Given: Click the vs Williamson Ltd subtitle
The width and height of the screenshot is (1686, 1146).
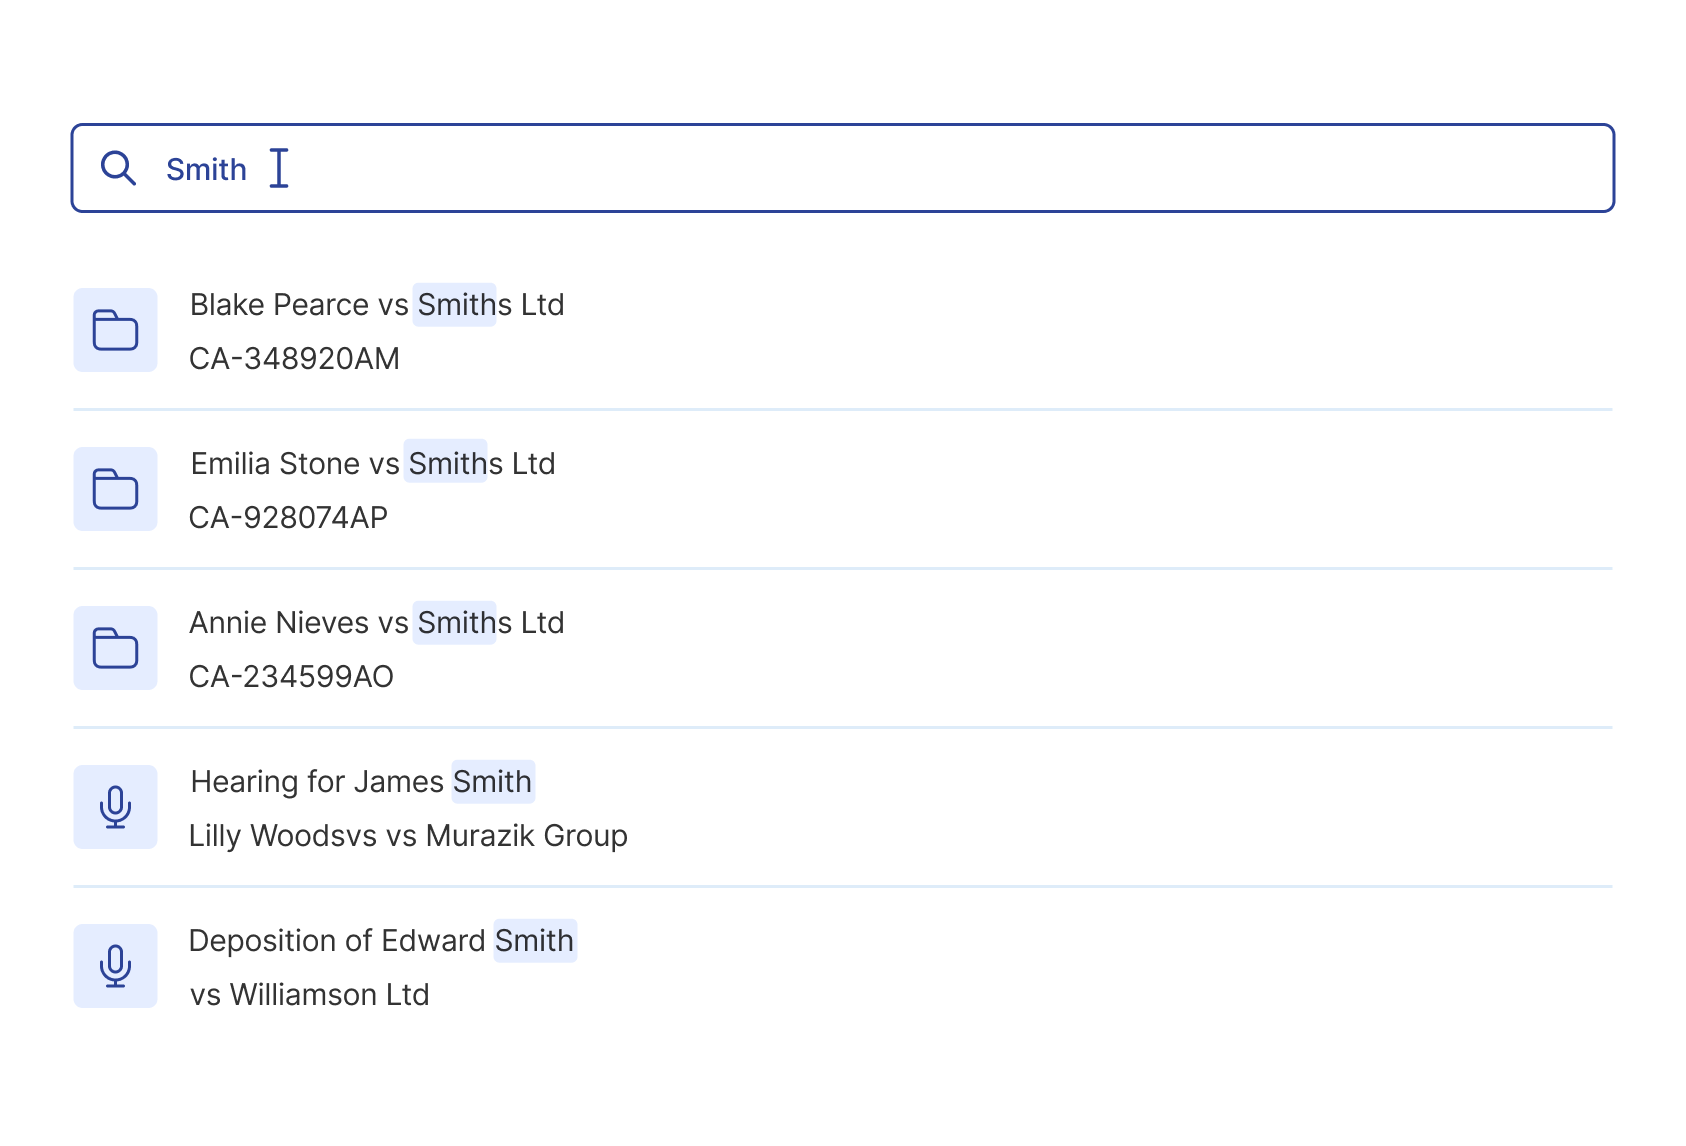Looking at the screenshot, I should pos(310,995).
